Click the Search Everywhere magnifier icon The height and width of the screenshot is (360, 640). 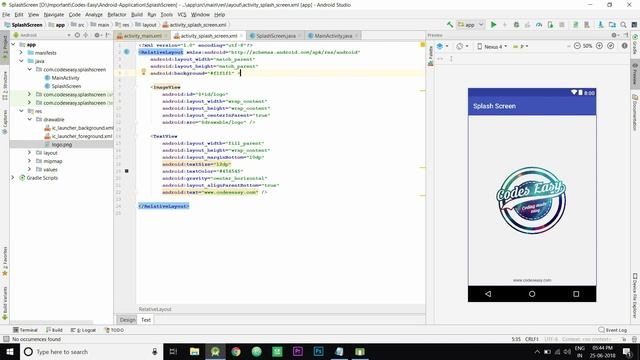623,25
